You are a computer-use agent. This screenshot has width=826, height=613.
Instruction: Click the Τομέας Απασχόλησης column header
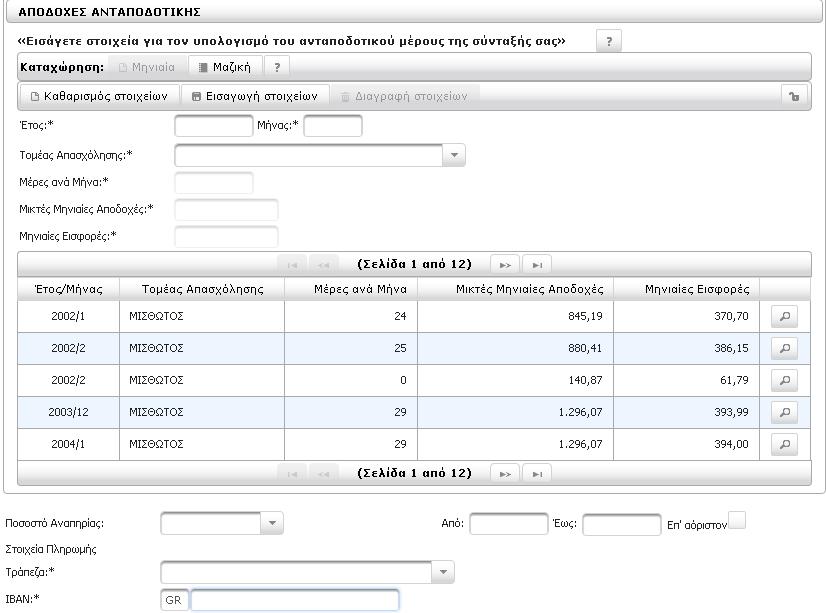pos(202,289)
